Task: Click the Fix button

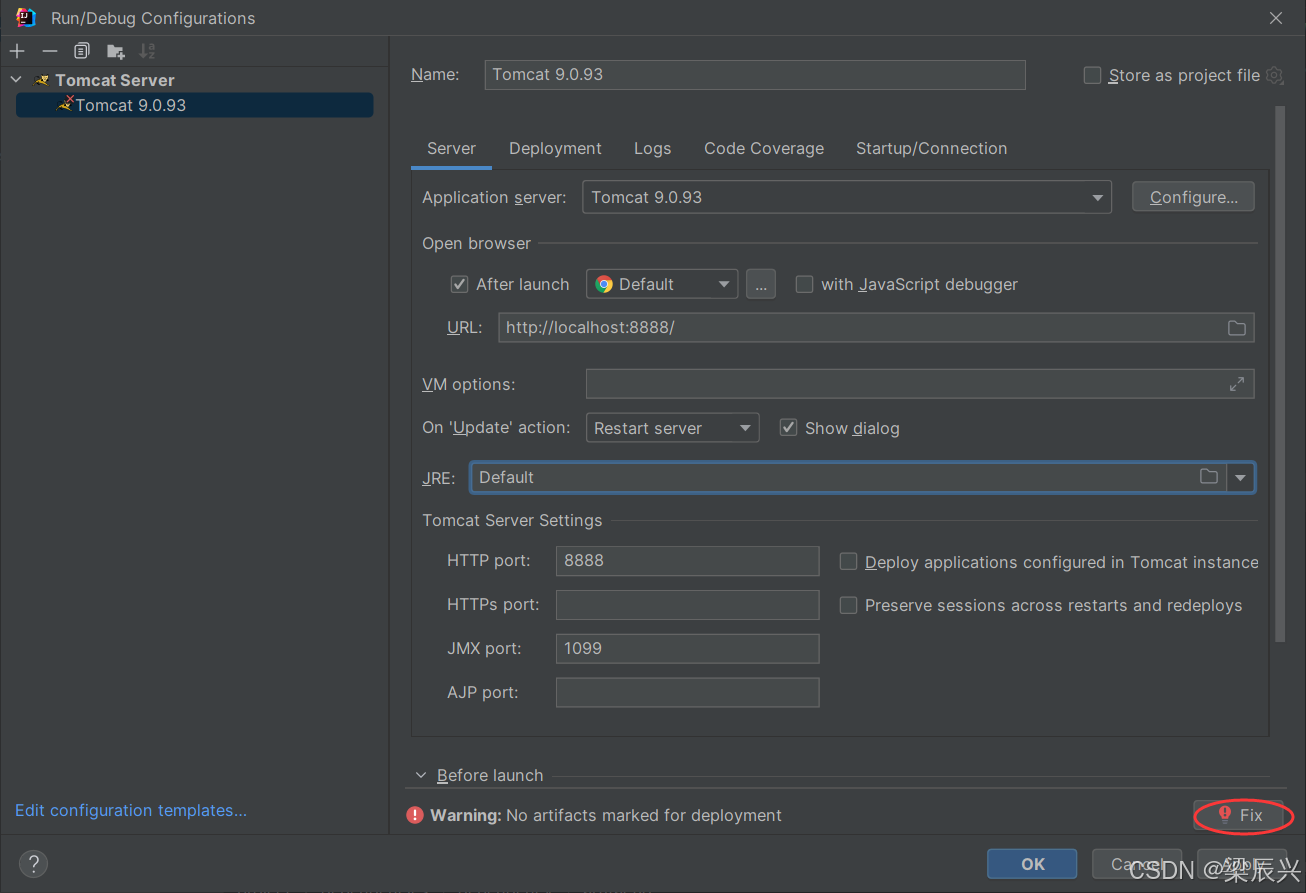Action: (1240, 816)
